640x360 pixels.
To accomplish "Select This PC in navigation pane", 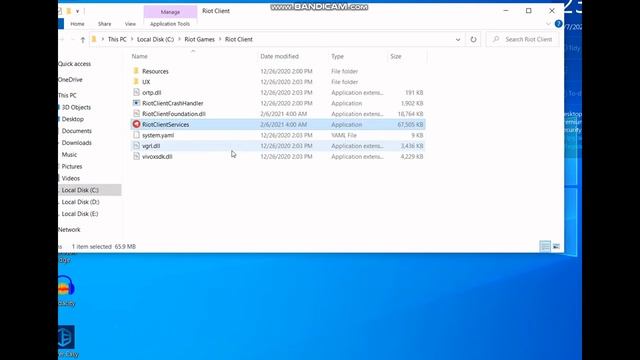I will pos(67,95).
